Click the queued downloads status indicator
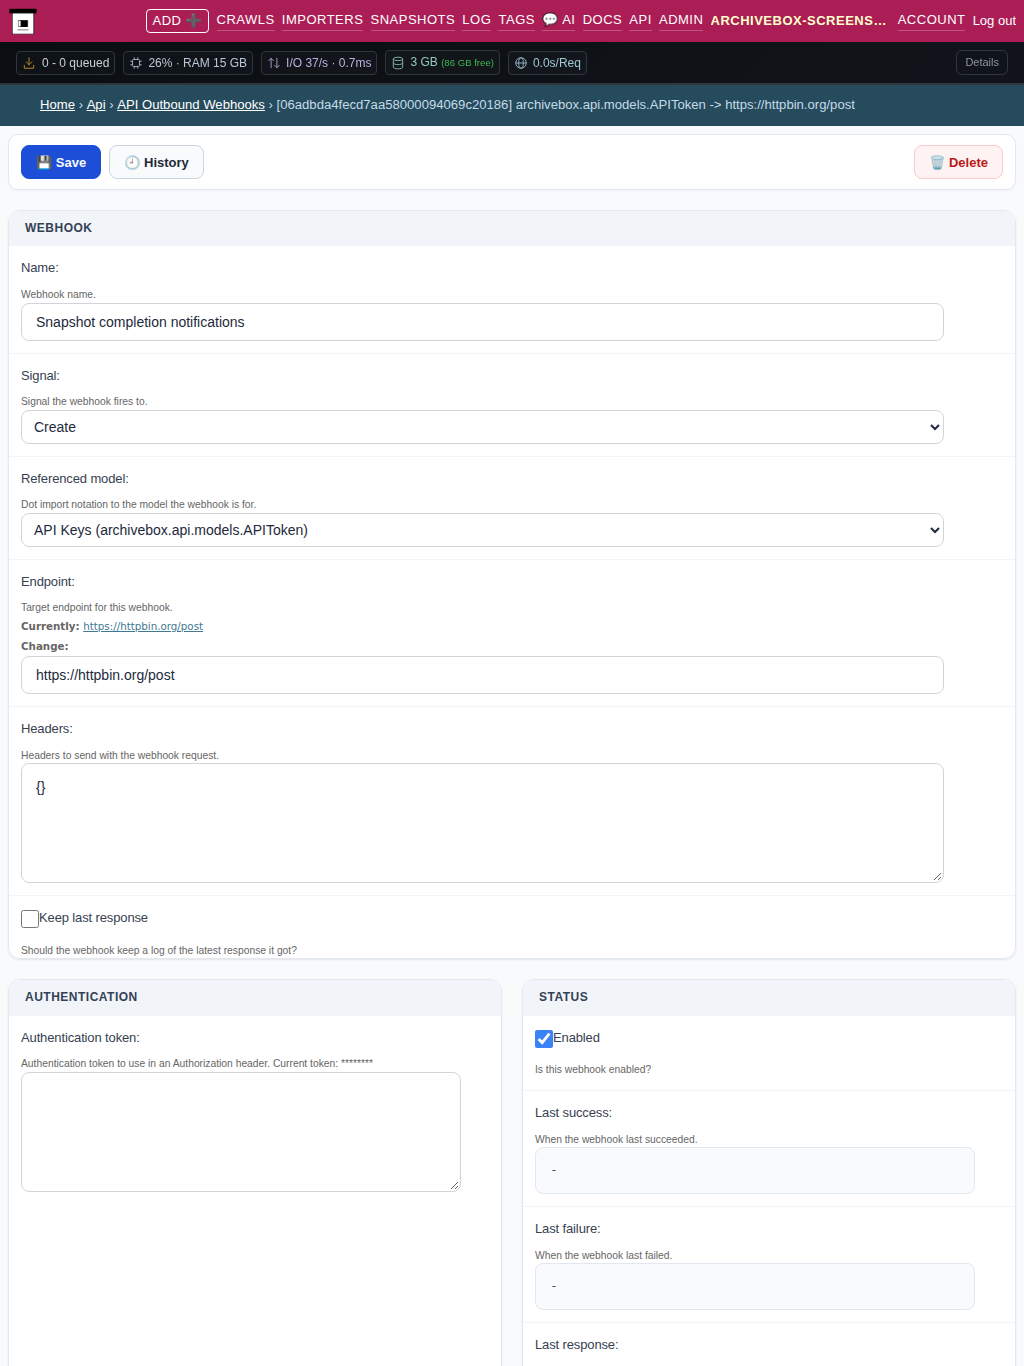Image resolution: width=1024 pixels, height=1366 pixels. [x=66, y=63]
